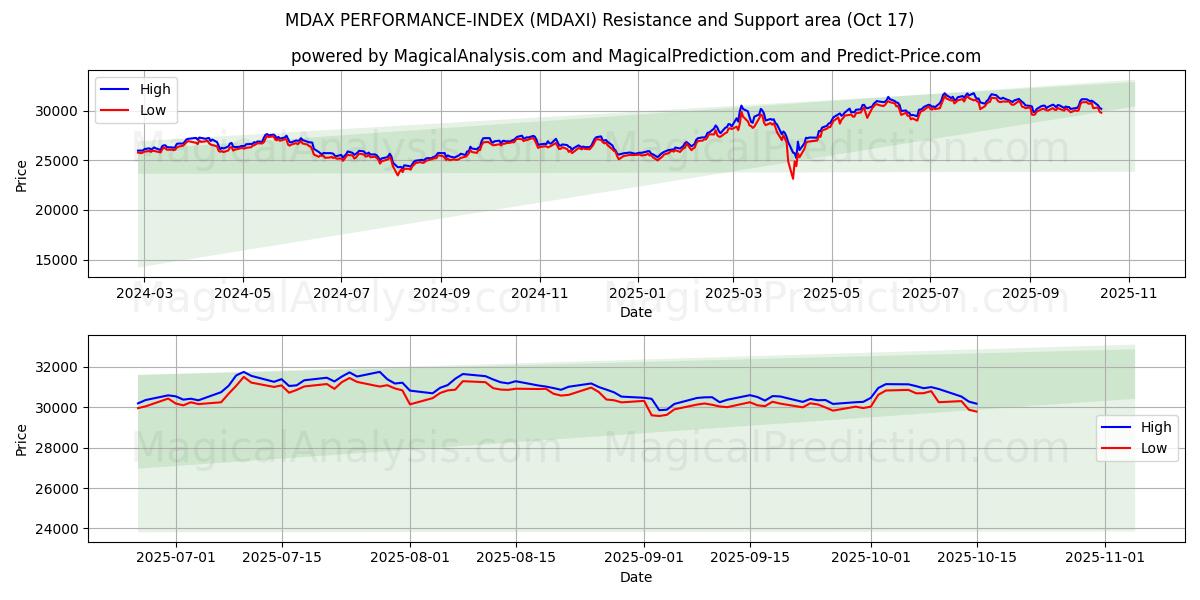Click the 'powered by MagicalAnalysis.com' subtitle text
1200x600 pixels.
tap(635, 56)
